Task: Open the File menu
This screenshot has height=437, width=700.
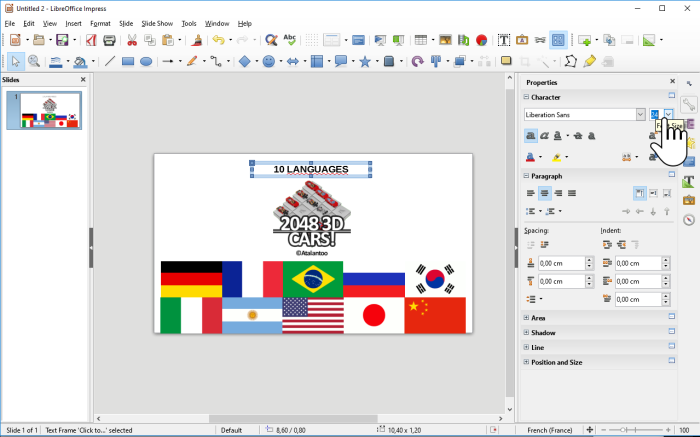Action: pos(9,24)
